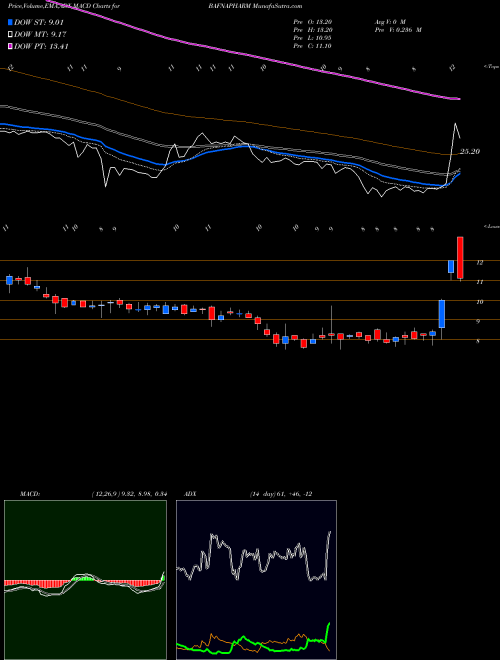Click the 'ADX' panel heading
The image size is (500, 660).
190,494
